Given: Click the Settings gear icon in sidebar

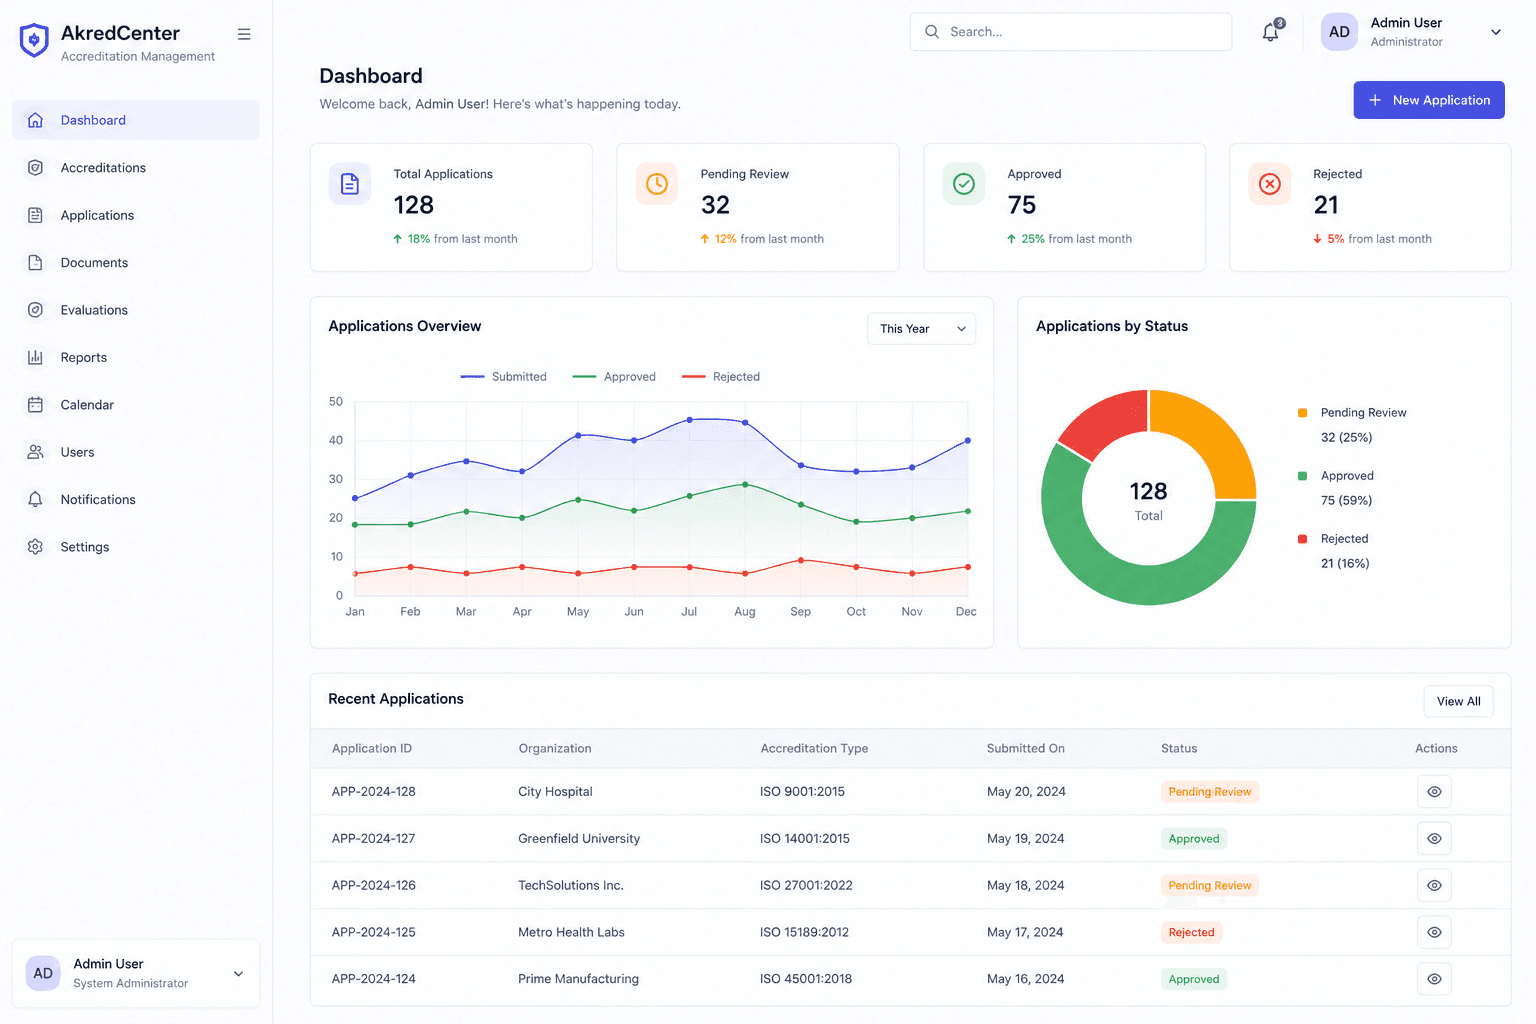Looking at the screenshot, I should coord(35,547).
